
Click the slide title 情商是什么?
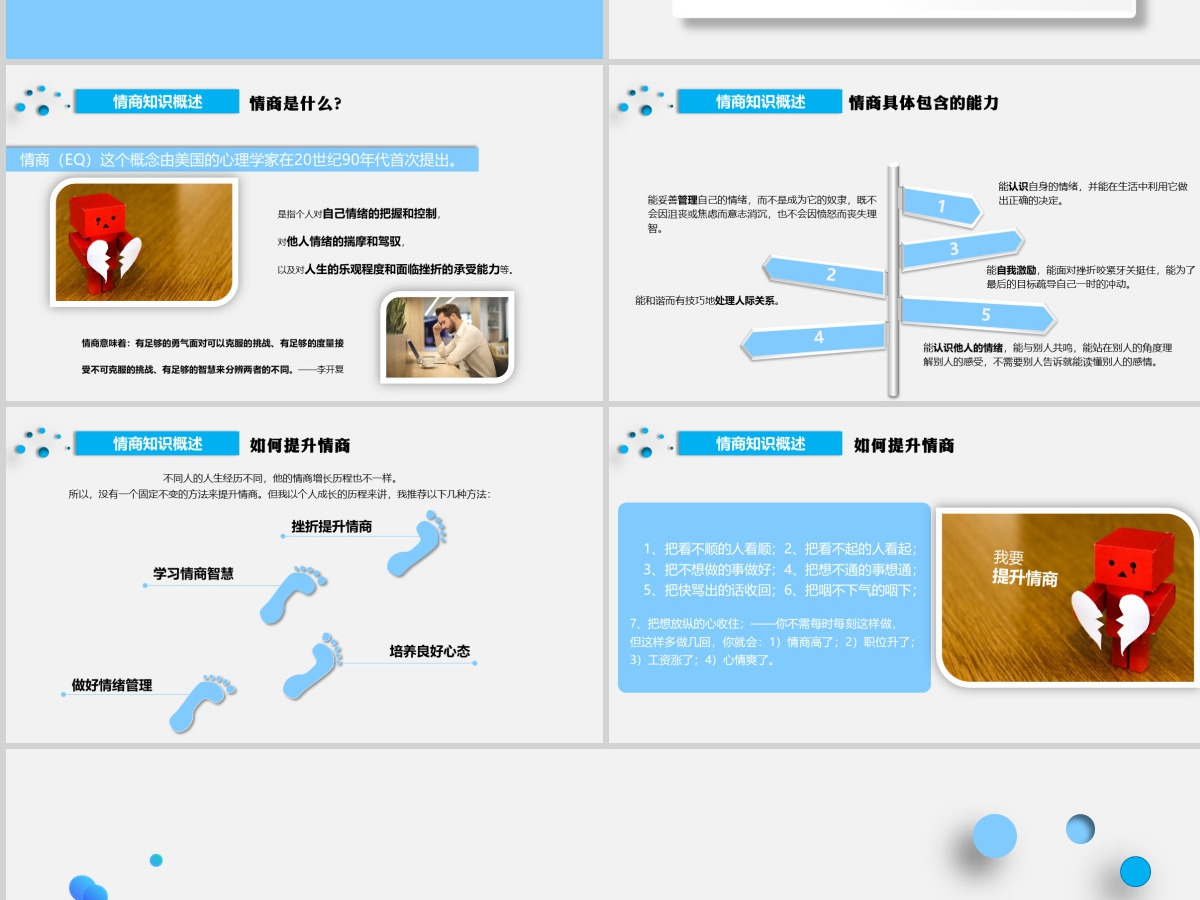[295, 102]
